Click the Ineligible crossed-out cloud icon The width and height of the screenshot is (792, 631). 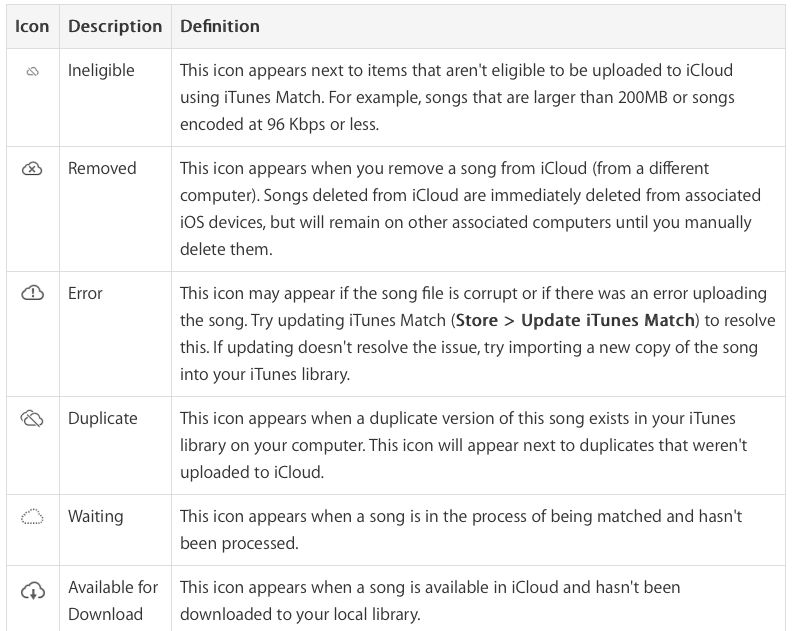[32, 72]
